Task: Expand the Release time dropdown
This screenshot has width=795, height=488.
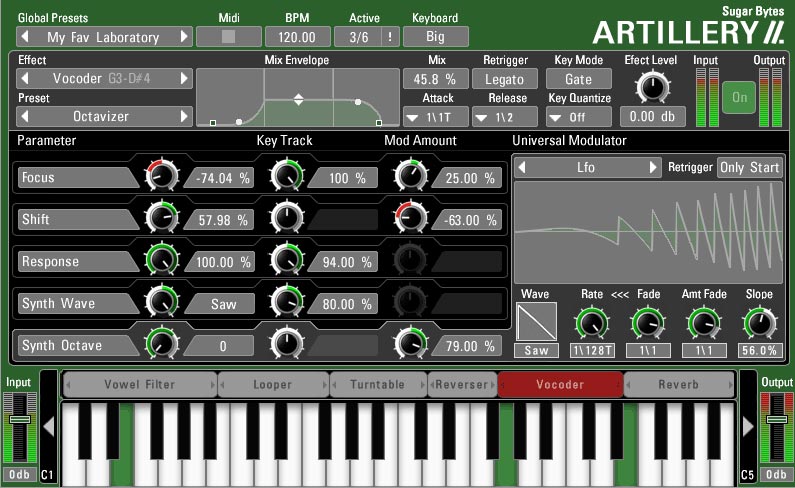Action: pos(505,116)
